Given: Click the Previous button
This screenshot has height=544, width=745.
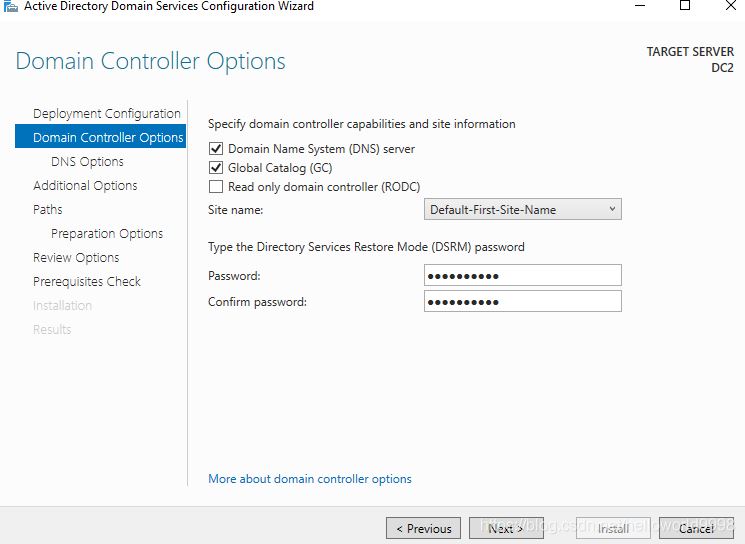Looking at the screenshot, I should 423,528.
